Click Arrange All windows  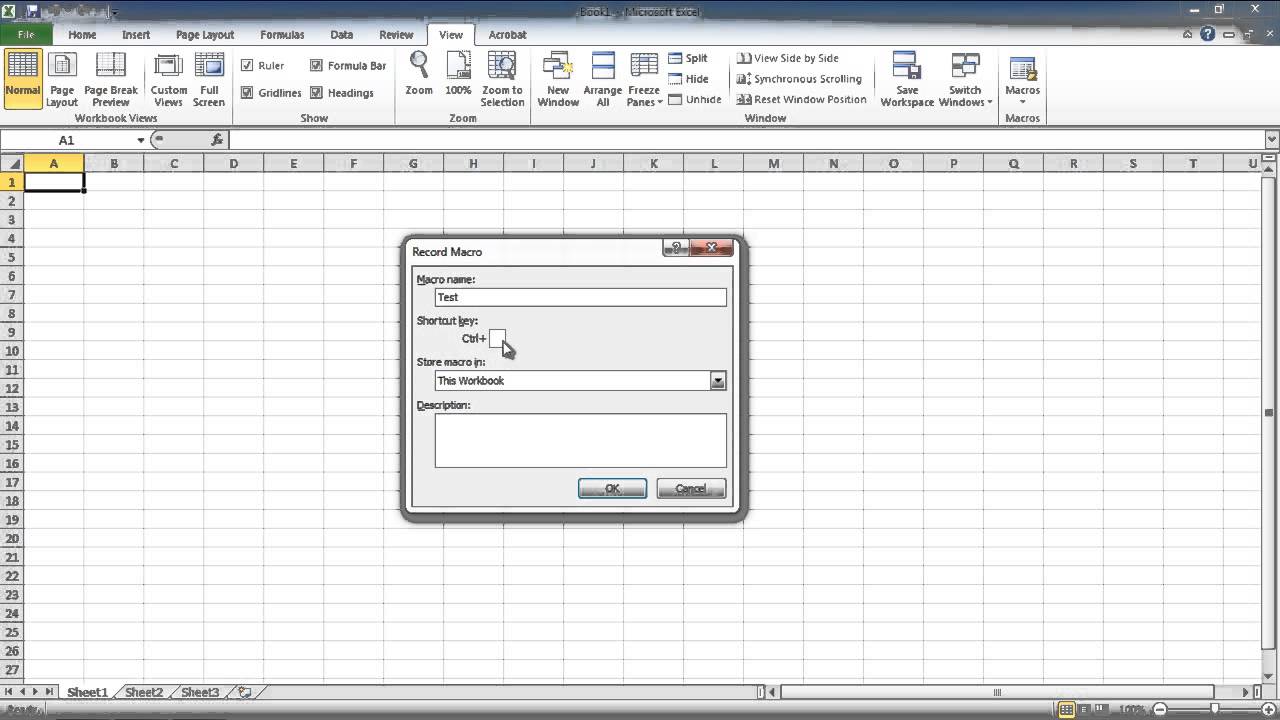coord(603,79)
